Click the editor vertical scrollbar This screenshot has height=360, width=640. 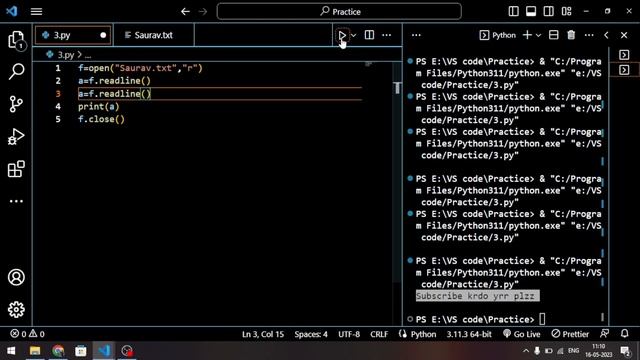(397, 171)
